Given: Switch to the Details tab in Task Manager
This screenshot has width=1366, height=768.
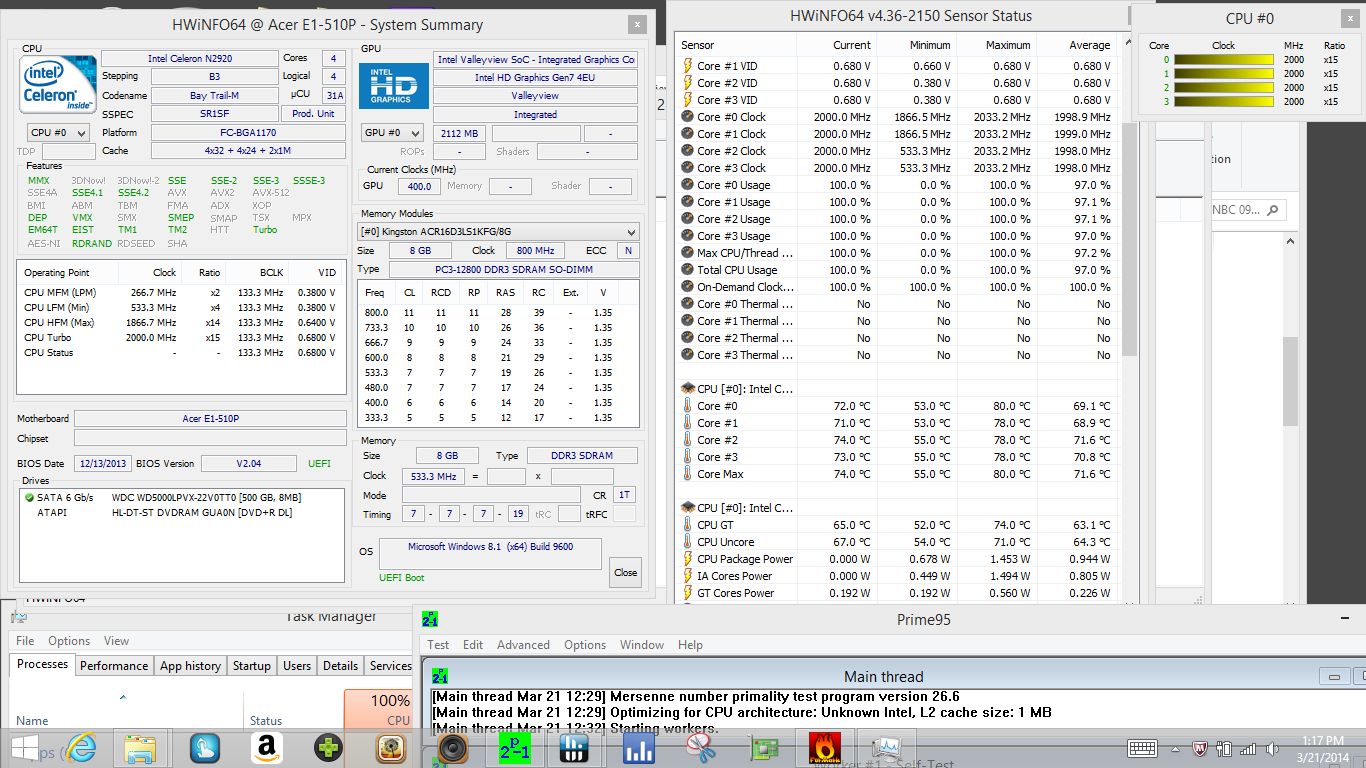Looking at the screenshot, I should tap(340, 666).
